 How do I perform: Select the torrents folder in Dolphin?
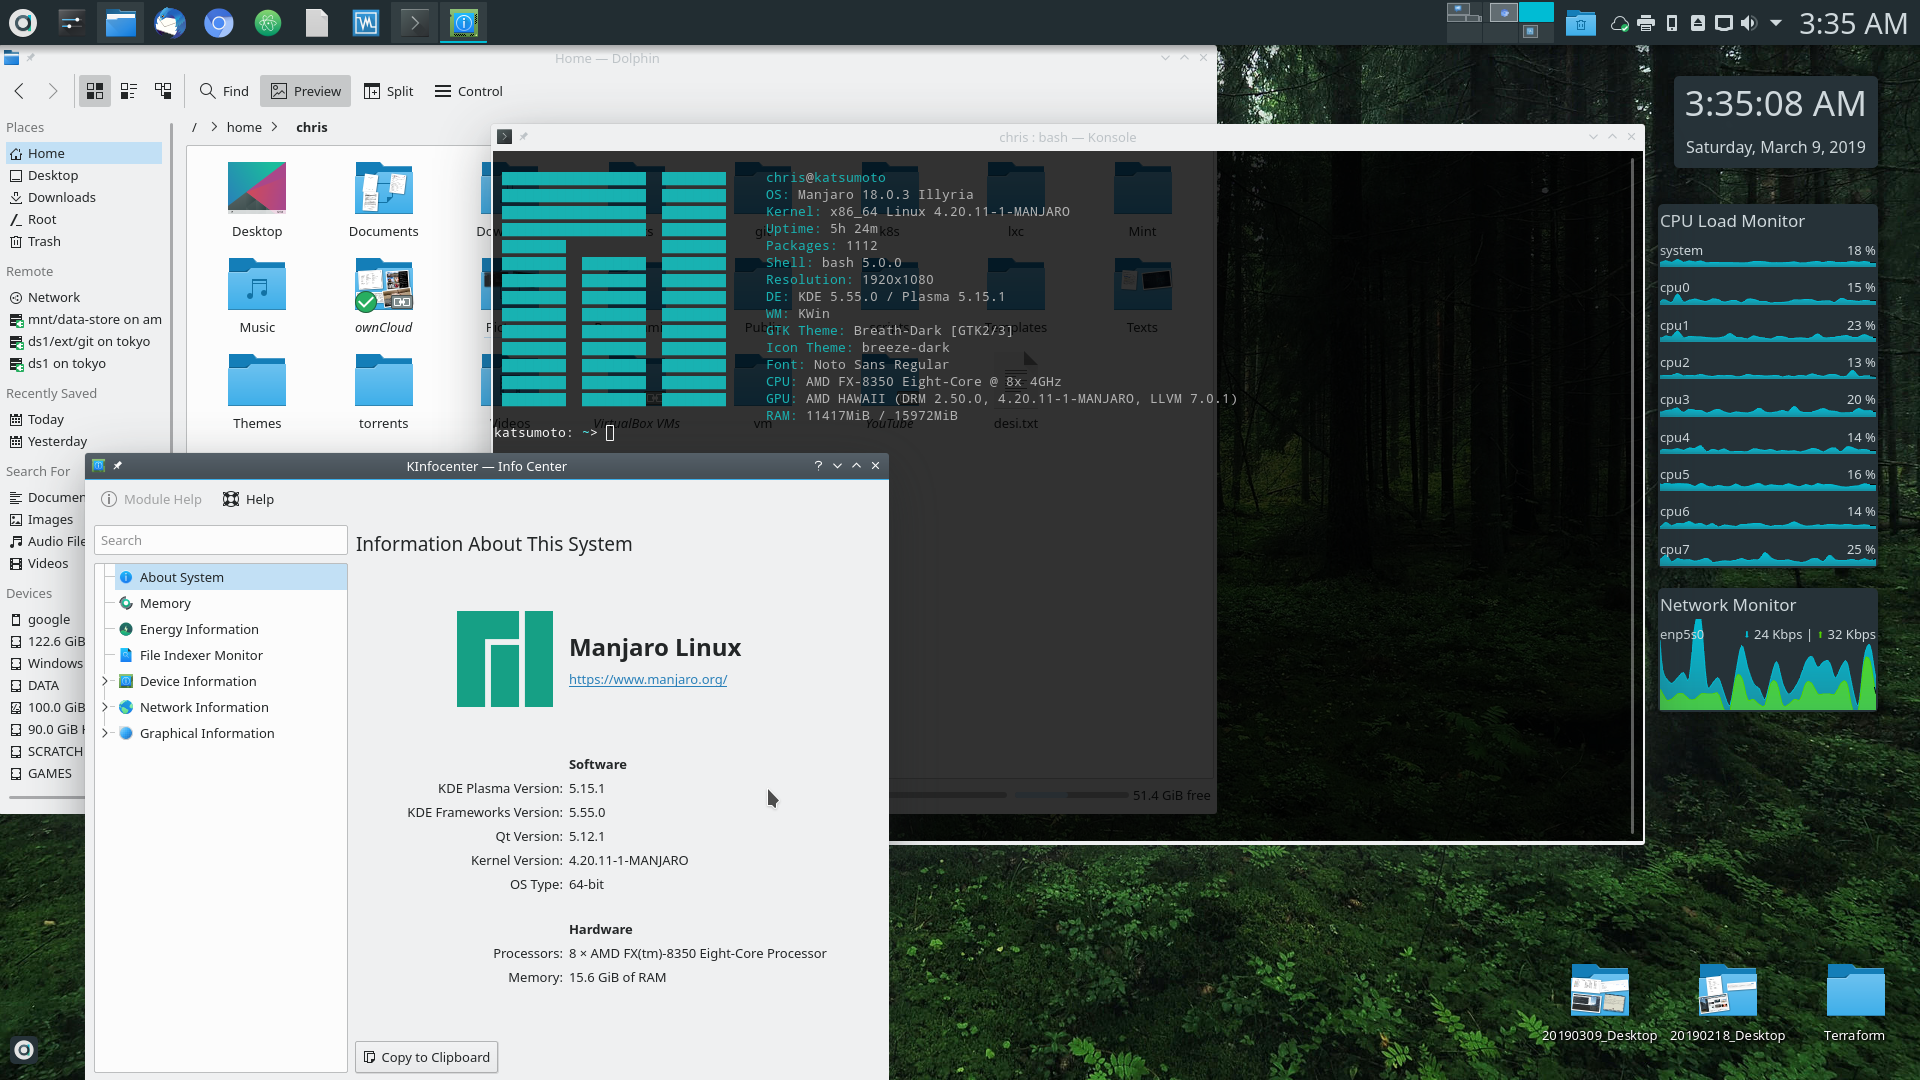pos(384,392)
